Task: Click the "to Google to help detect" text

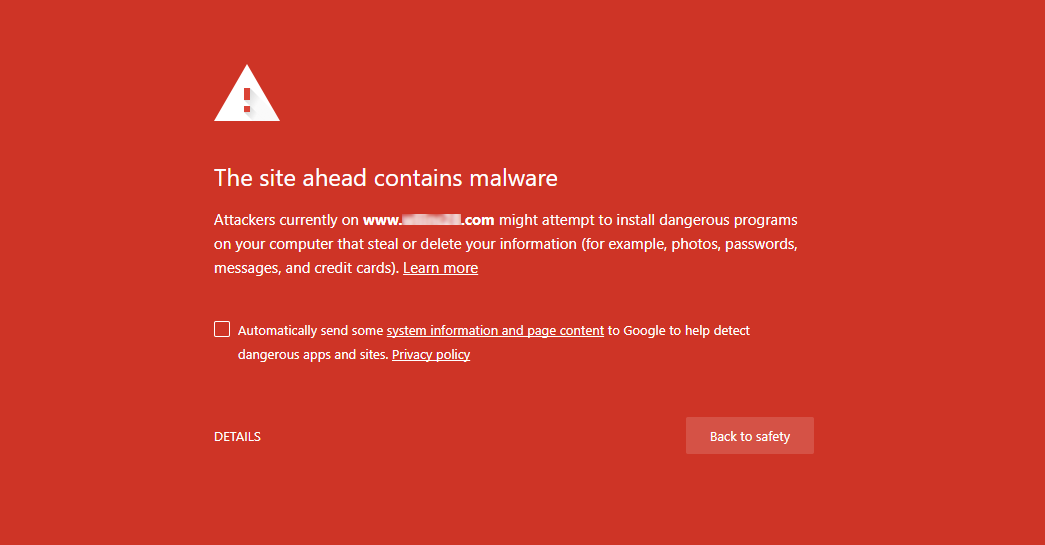Action: pyautogui.click(x=678, y=330)
